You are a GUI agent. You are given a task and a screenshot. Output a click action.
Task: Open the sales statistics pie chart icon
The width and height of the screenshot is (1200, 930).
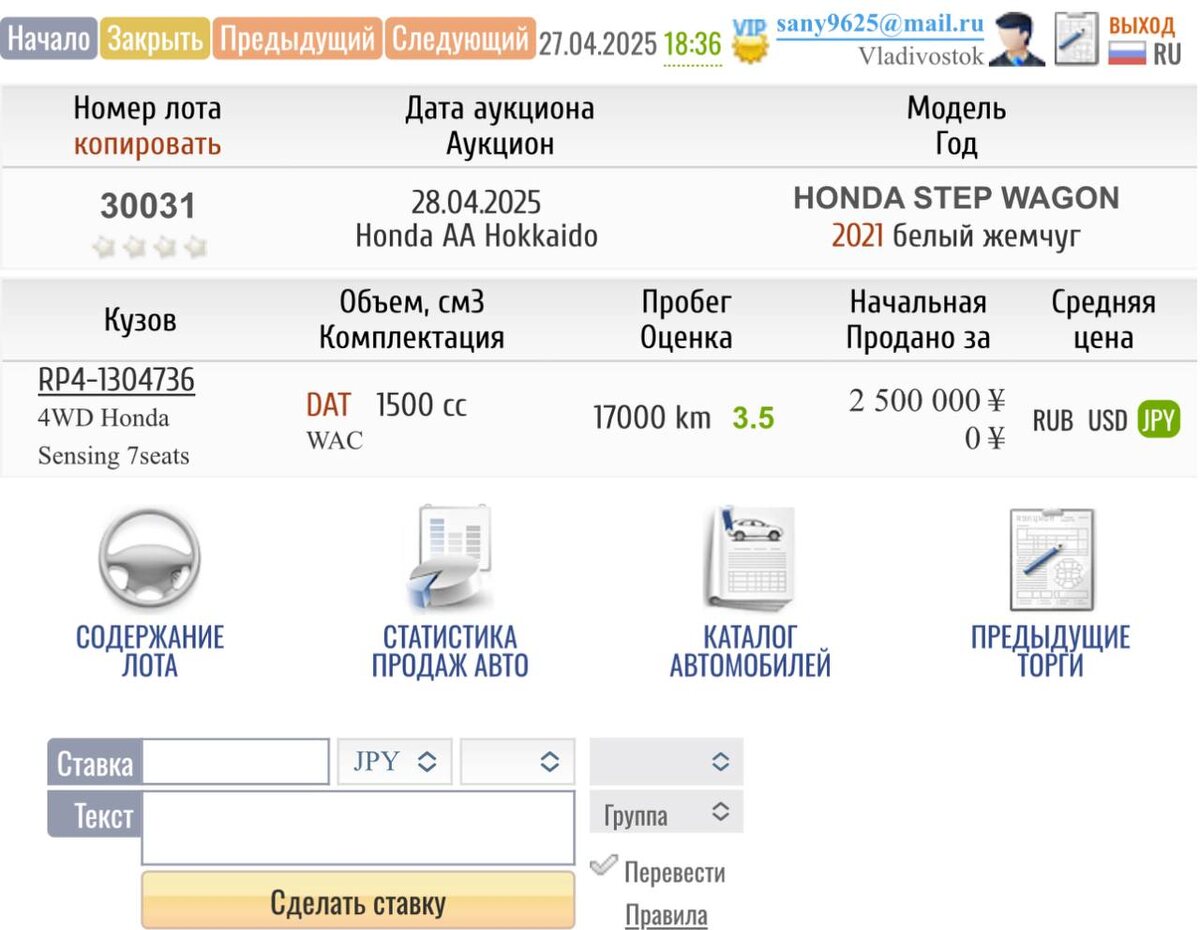(x=449, y=559)
